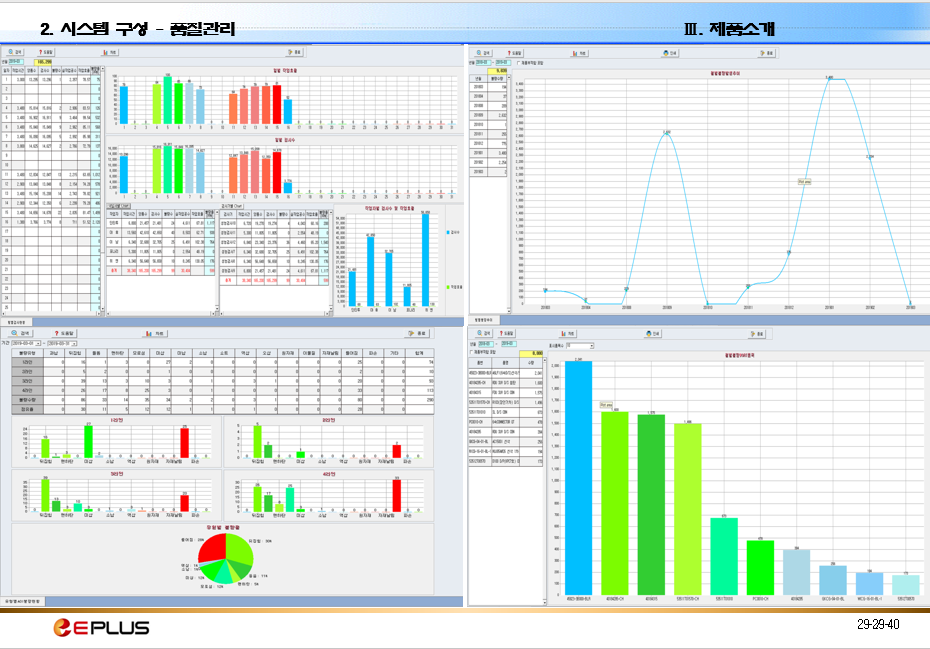Click the large red slice of the pie chart

coord(212,547)
